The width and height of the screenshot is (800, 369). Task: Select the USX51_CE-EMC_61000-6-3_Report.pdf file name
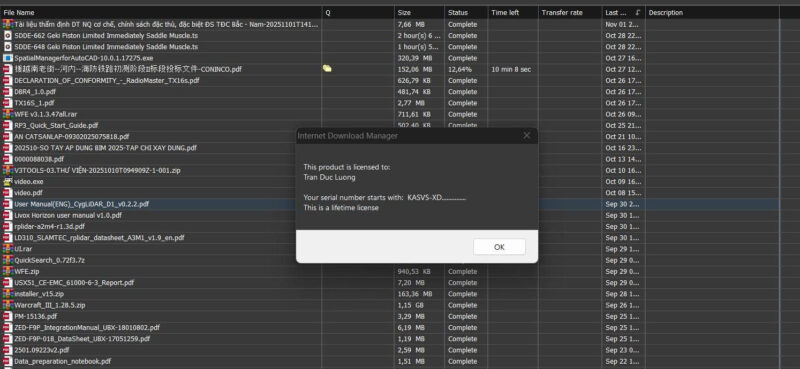[x=74, y=283]
